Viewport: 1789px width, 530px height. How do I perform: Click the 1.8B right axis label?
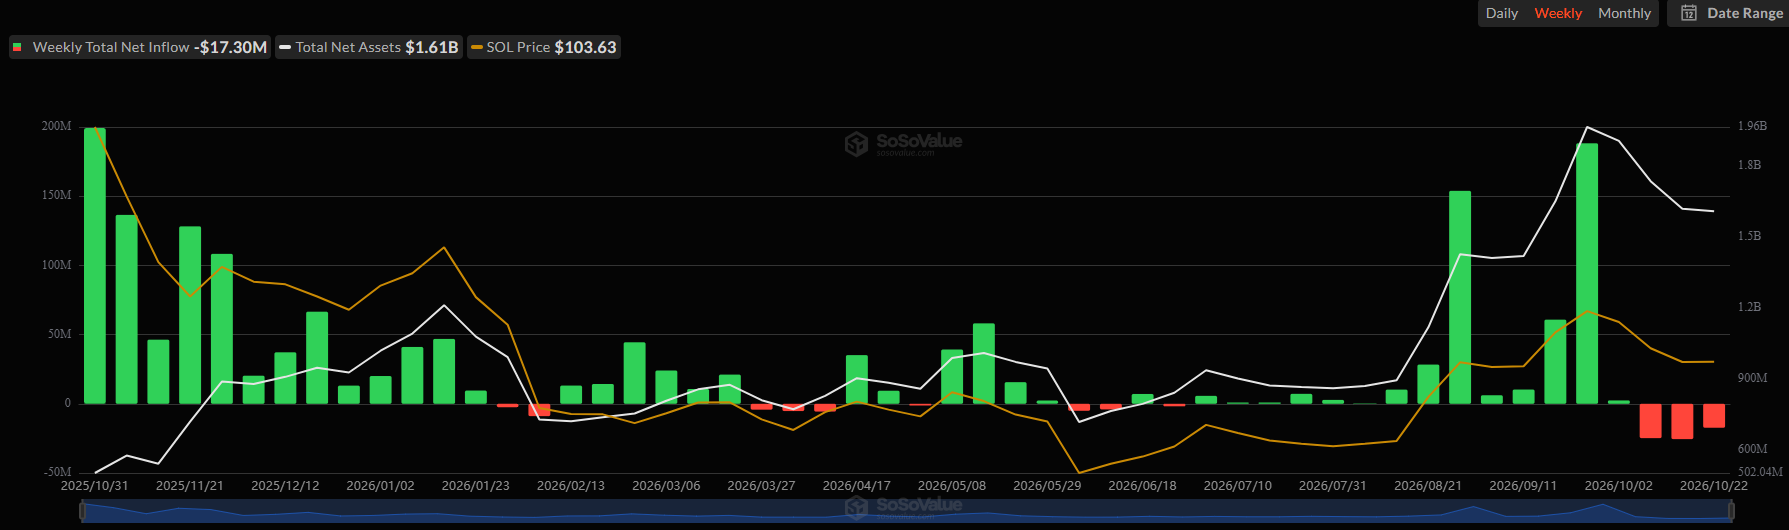coord(1749,165)
